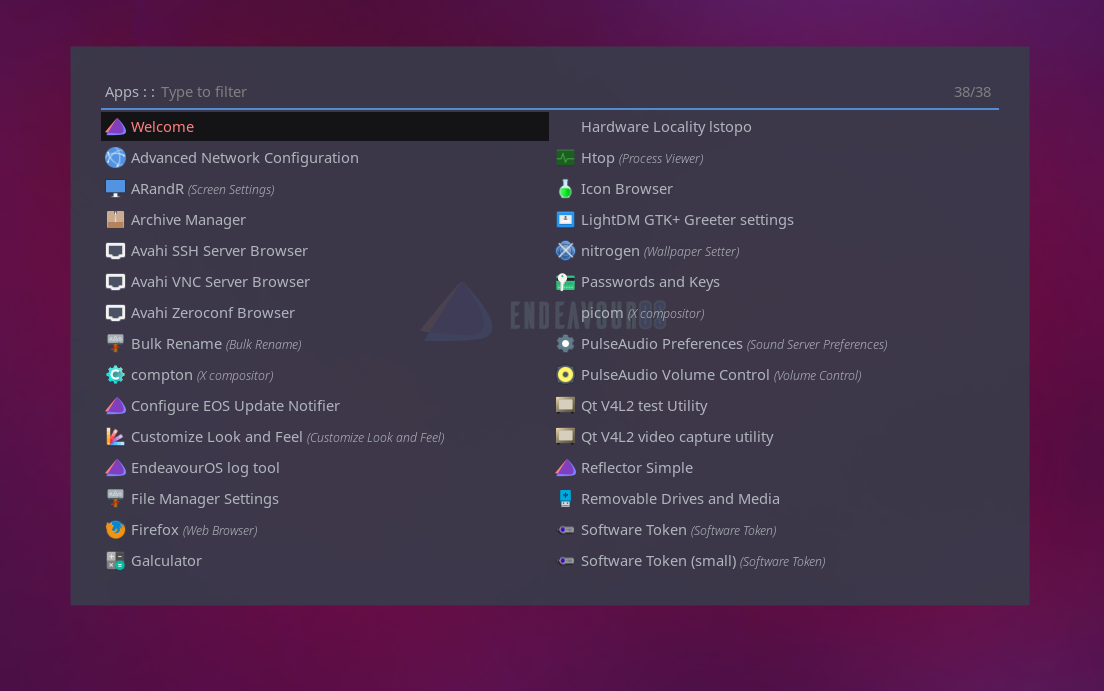Click the Avahi SSH Server Browser icon
The height and width of the screenshot is (691, 1104).
click(x=115, y=251)
